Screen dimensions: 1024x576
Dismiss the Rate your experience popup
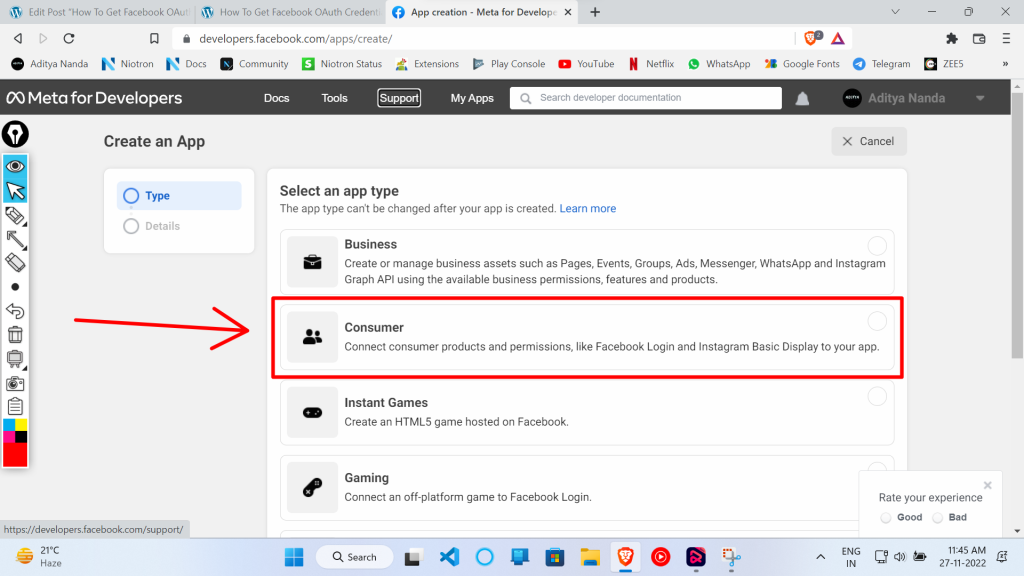tap(987, 485)
